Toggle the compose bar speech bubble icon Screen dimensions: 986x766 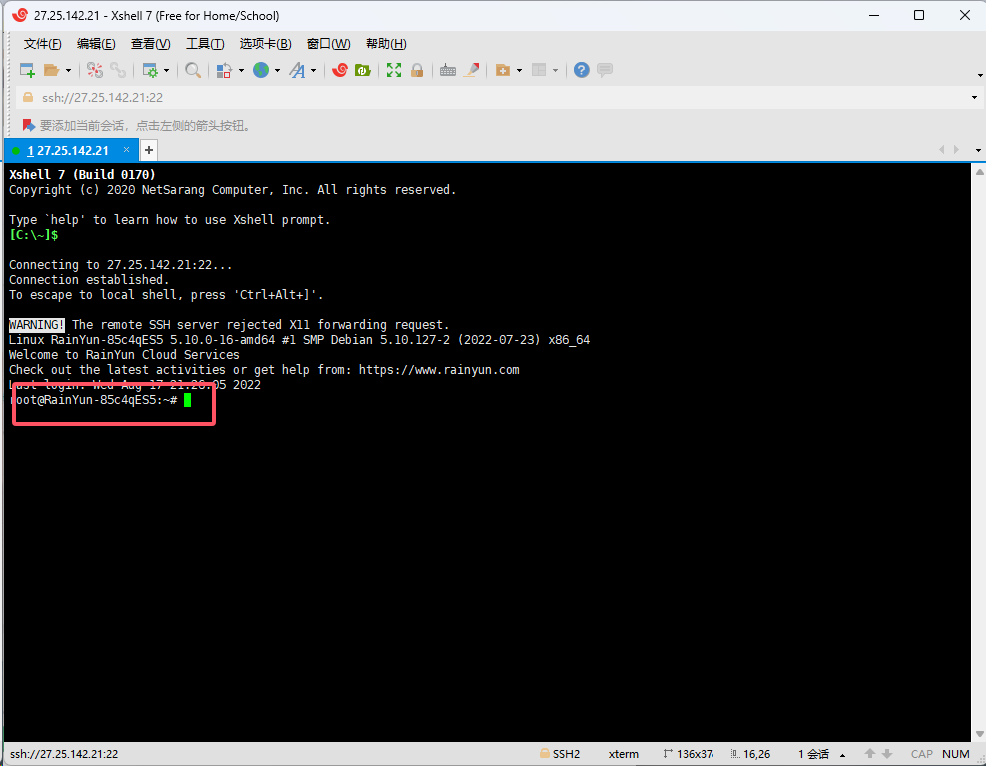pyautogui.click(x=605, y=70)
